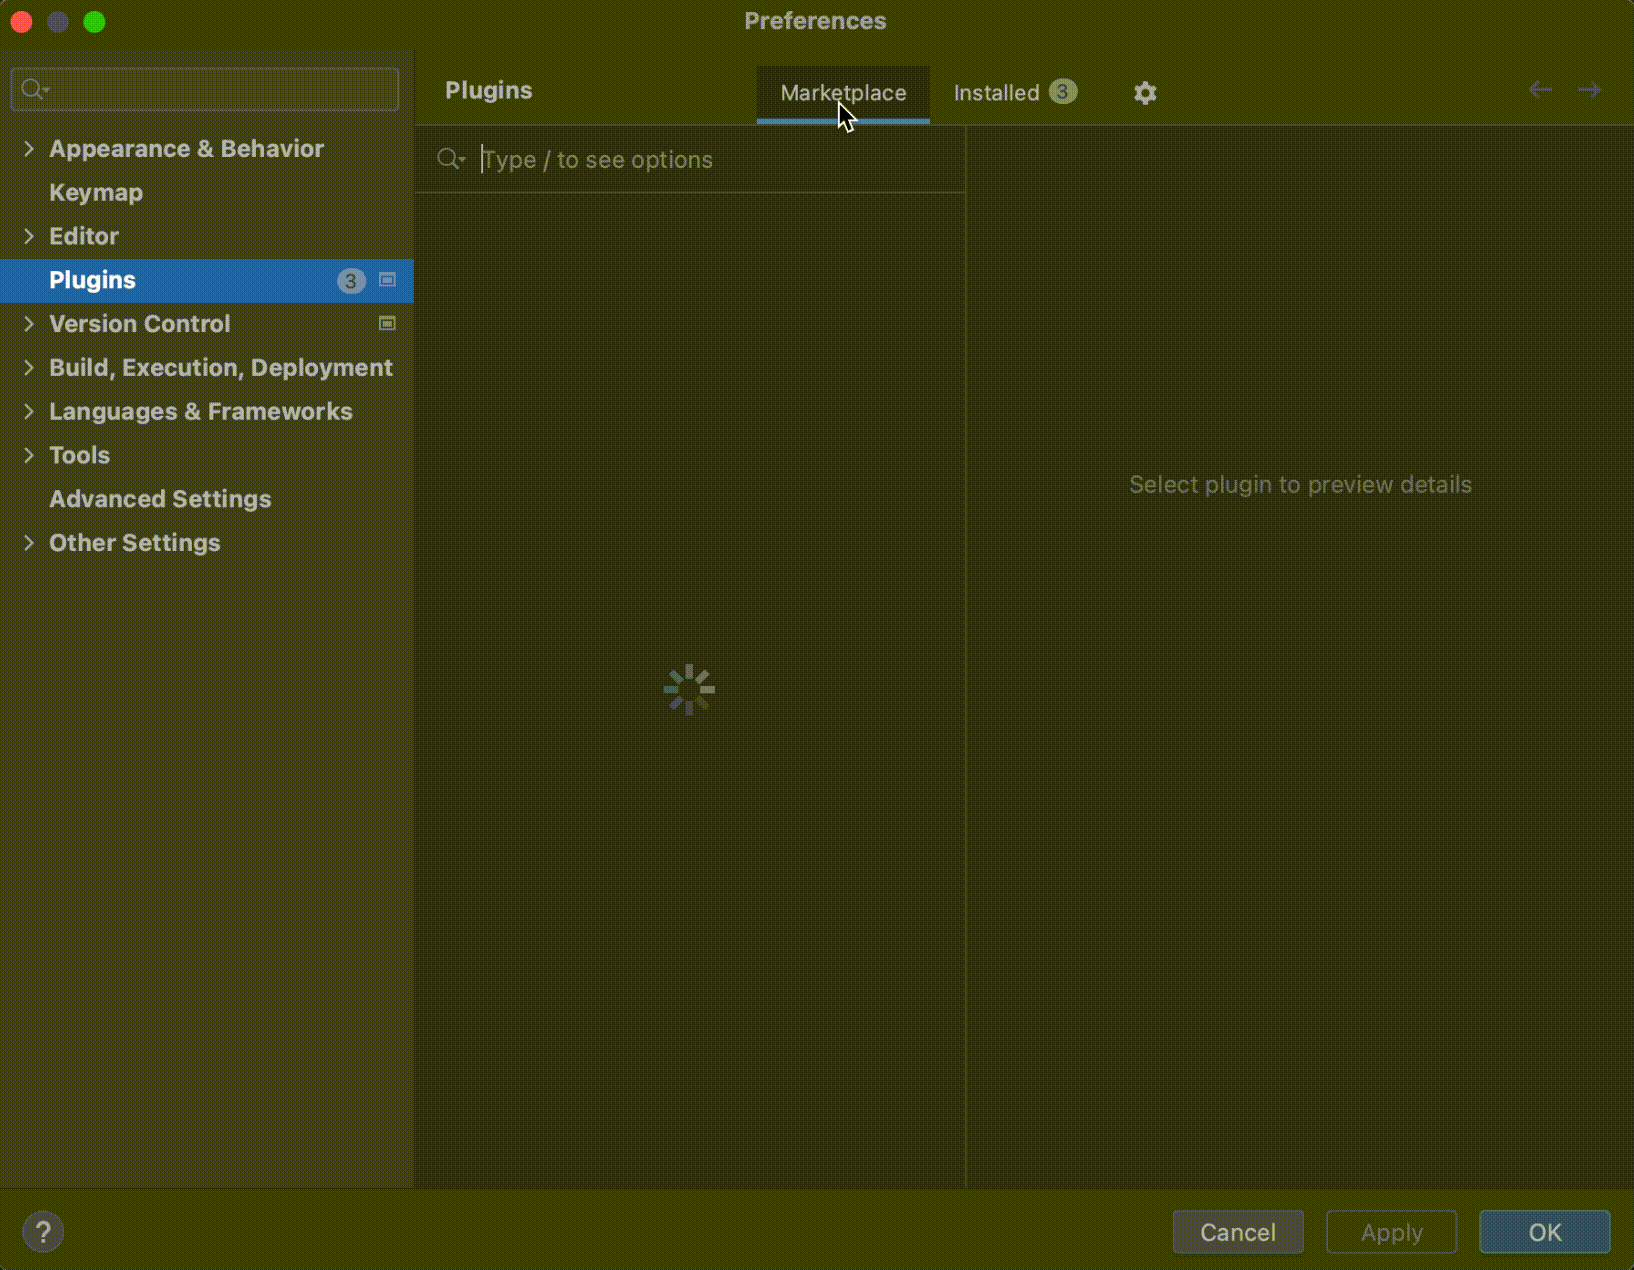Viewport: 1634px width, 1270px height.
Task: Expand the Editor section
Action: 29,236
